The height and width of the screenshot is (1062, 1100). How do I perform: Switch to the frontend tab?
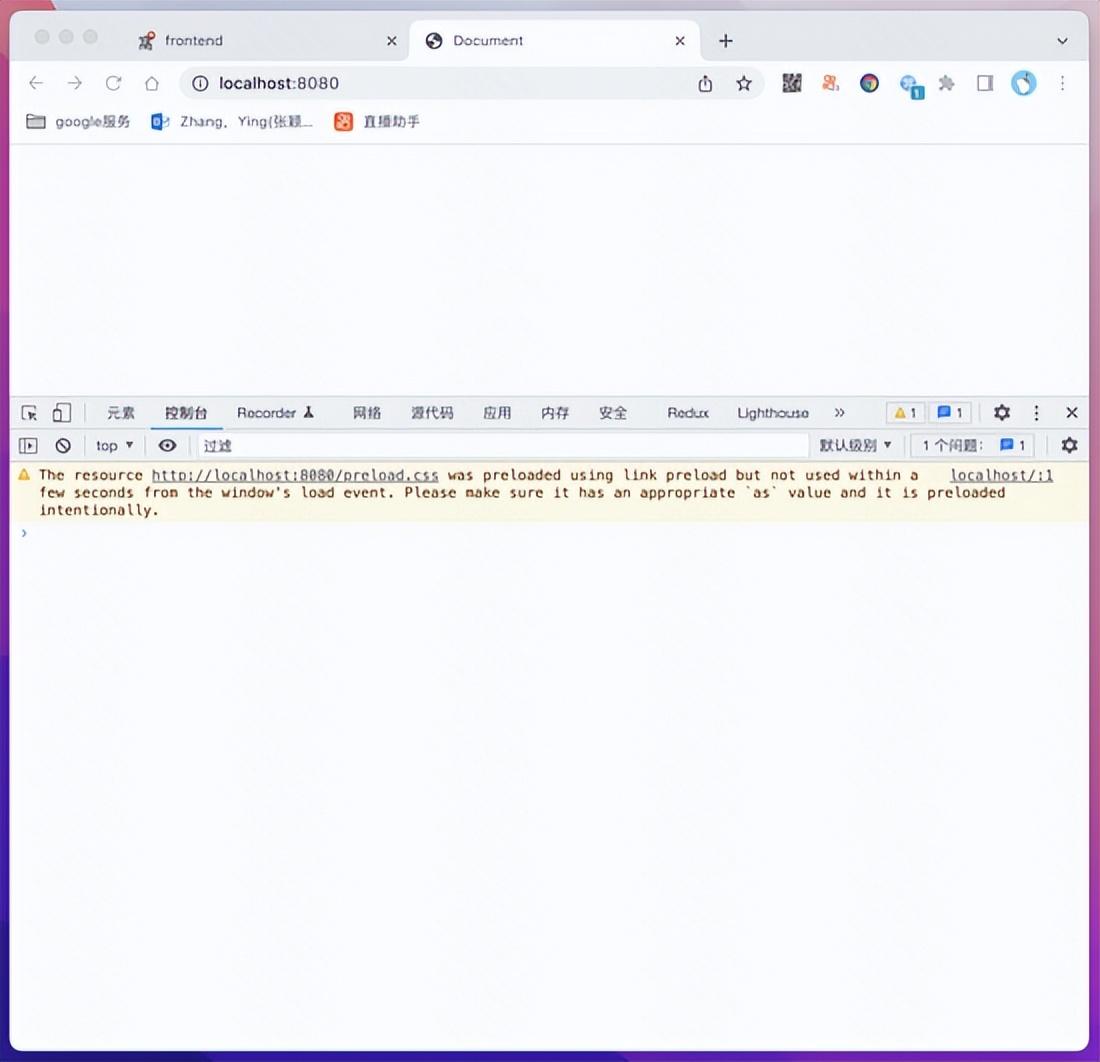pyautogui.click(x=267, y=41)
